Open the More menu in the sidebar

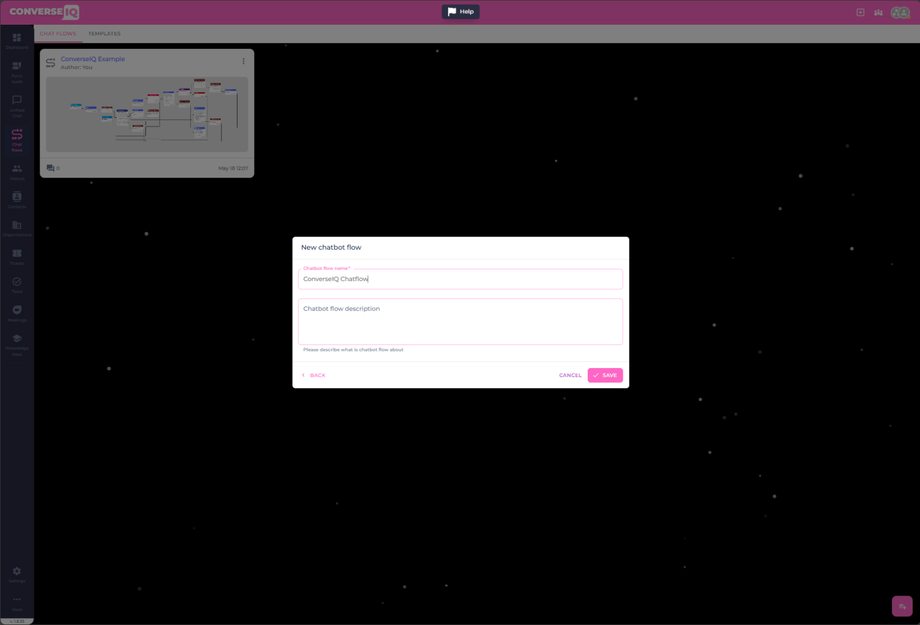[16, 603]
